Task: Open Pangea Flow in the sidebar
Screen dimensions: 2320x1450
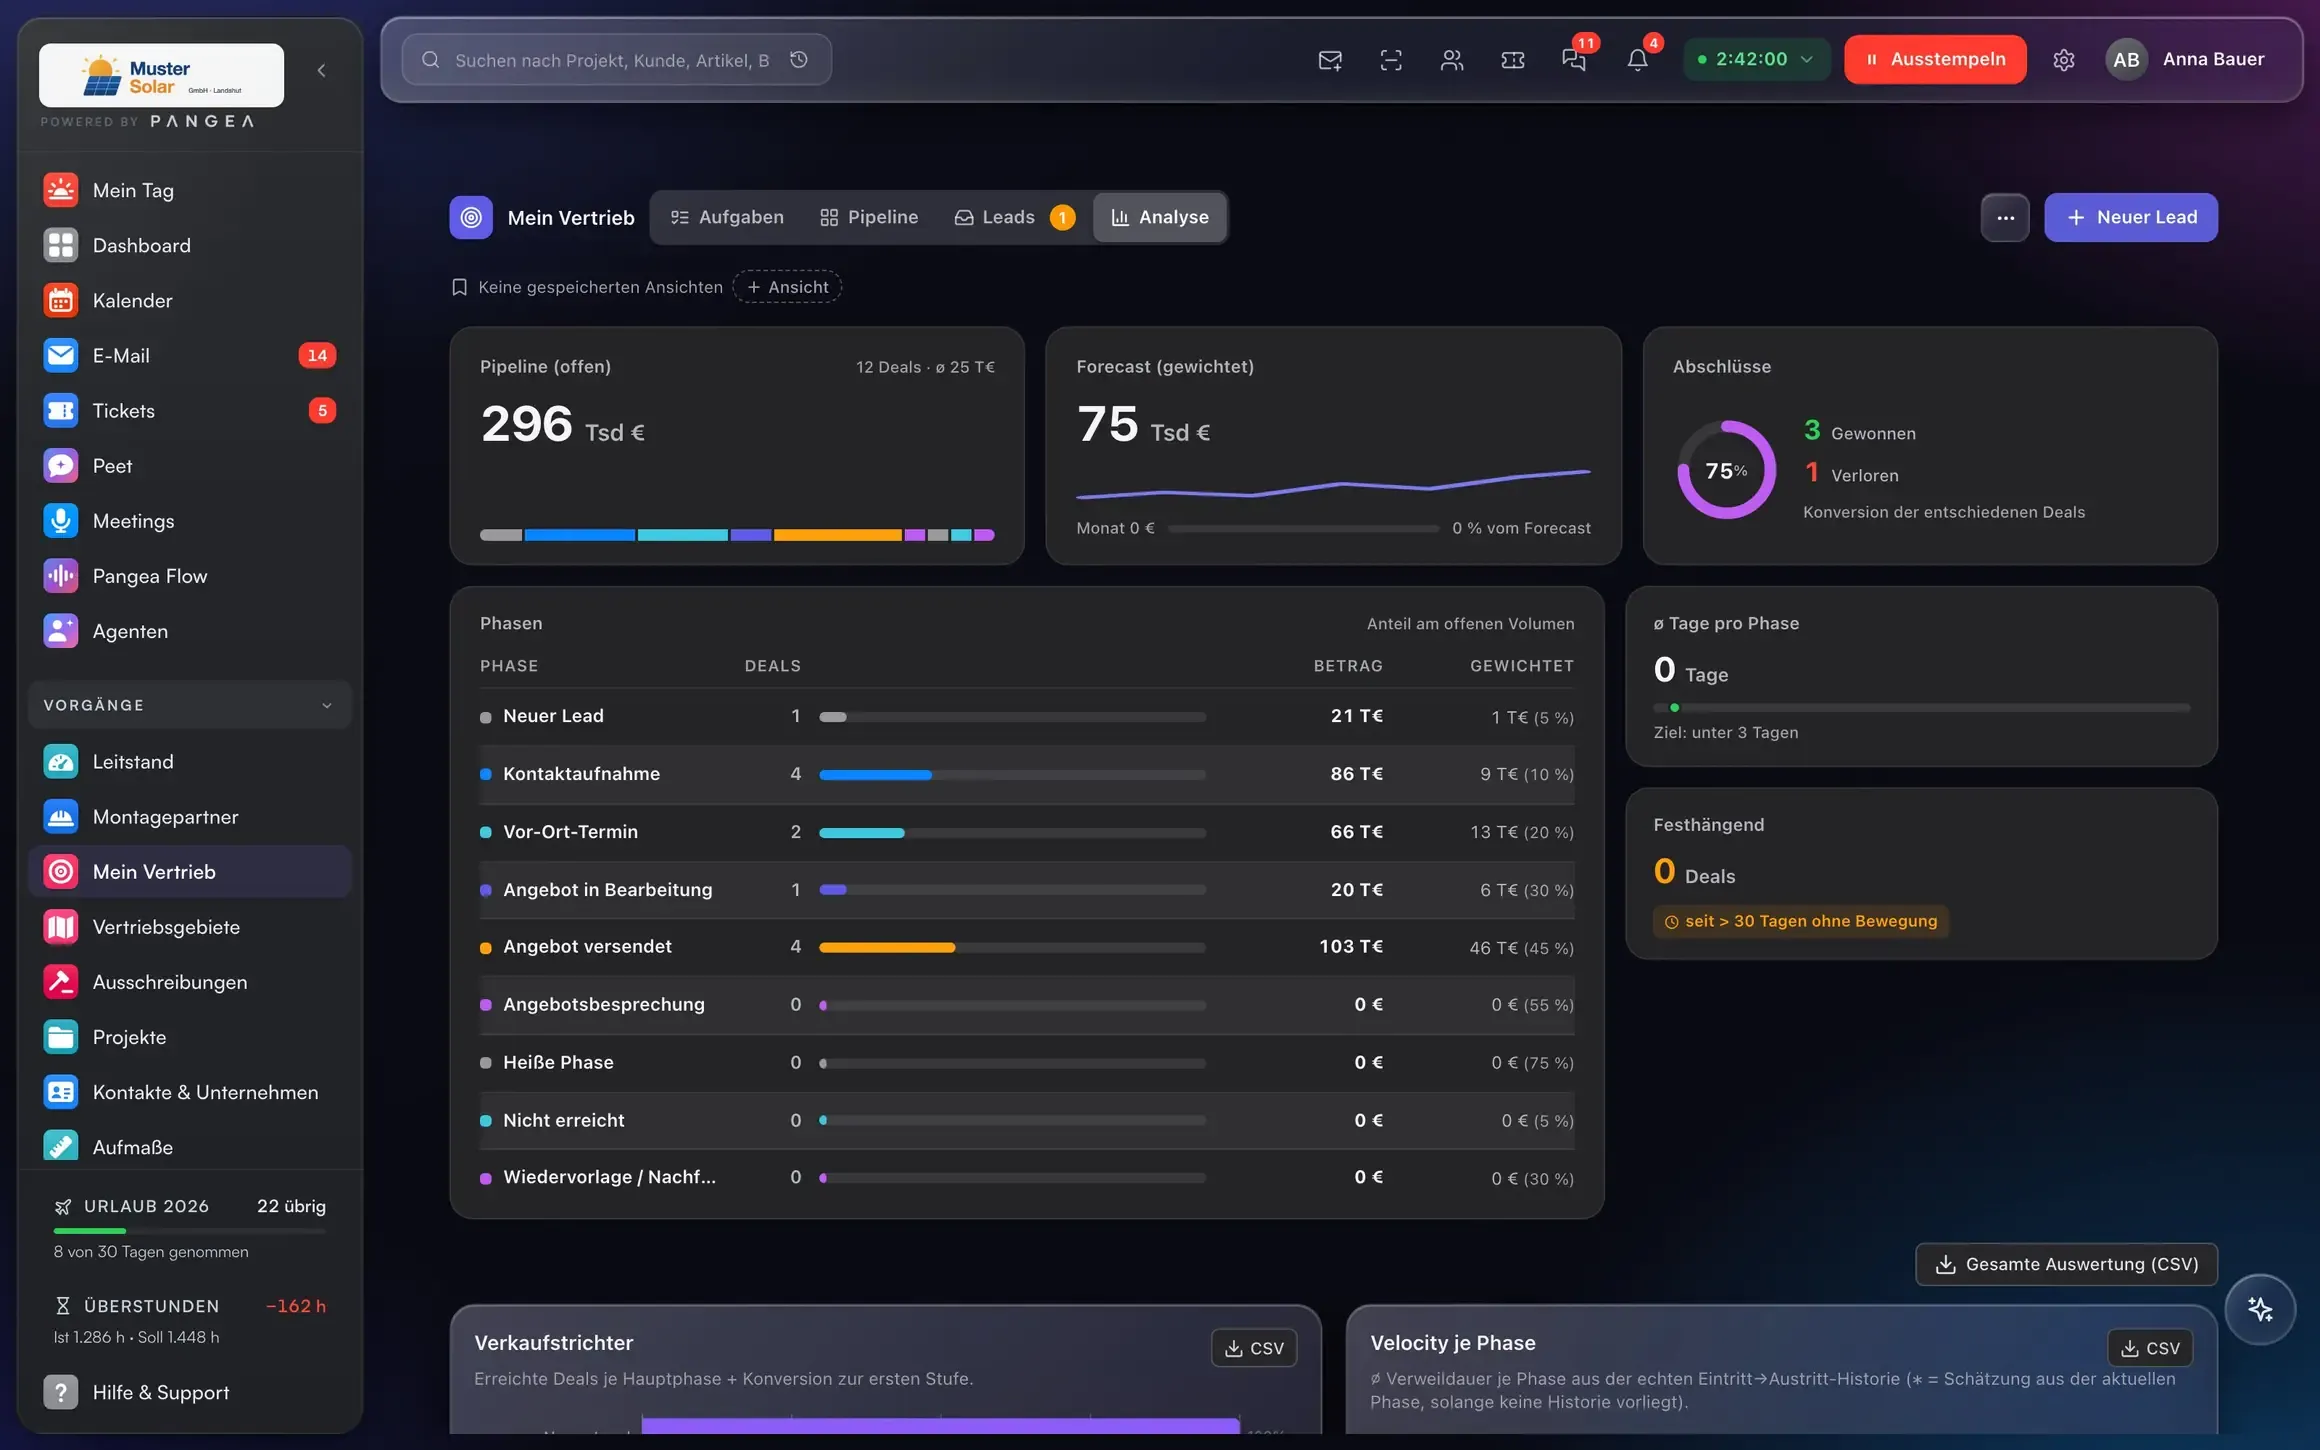Action: pyautogui.click(x=190, y=576)
